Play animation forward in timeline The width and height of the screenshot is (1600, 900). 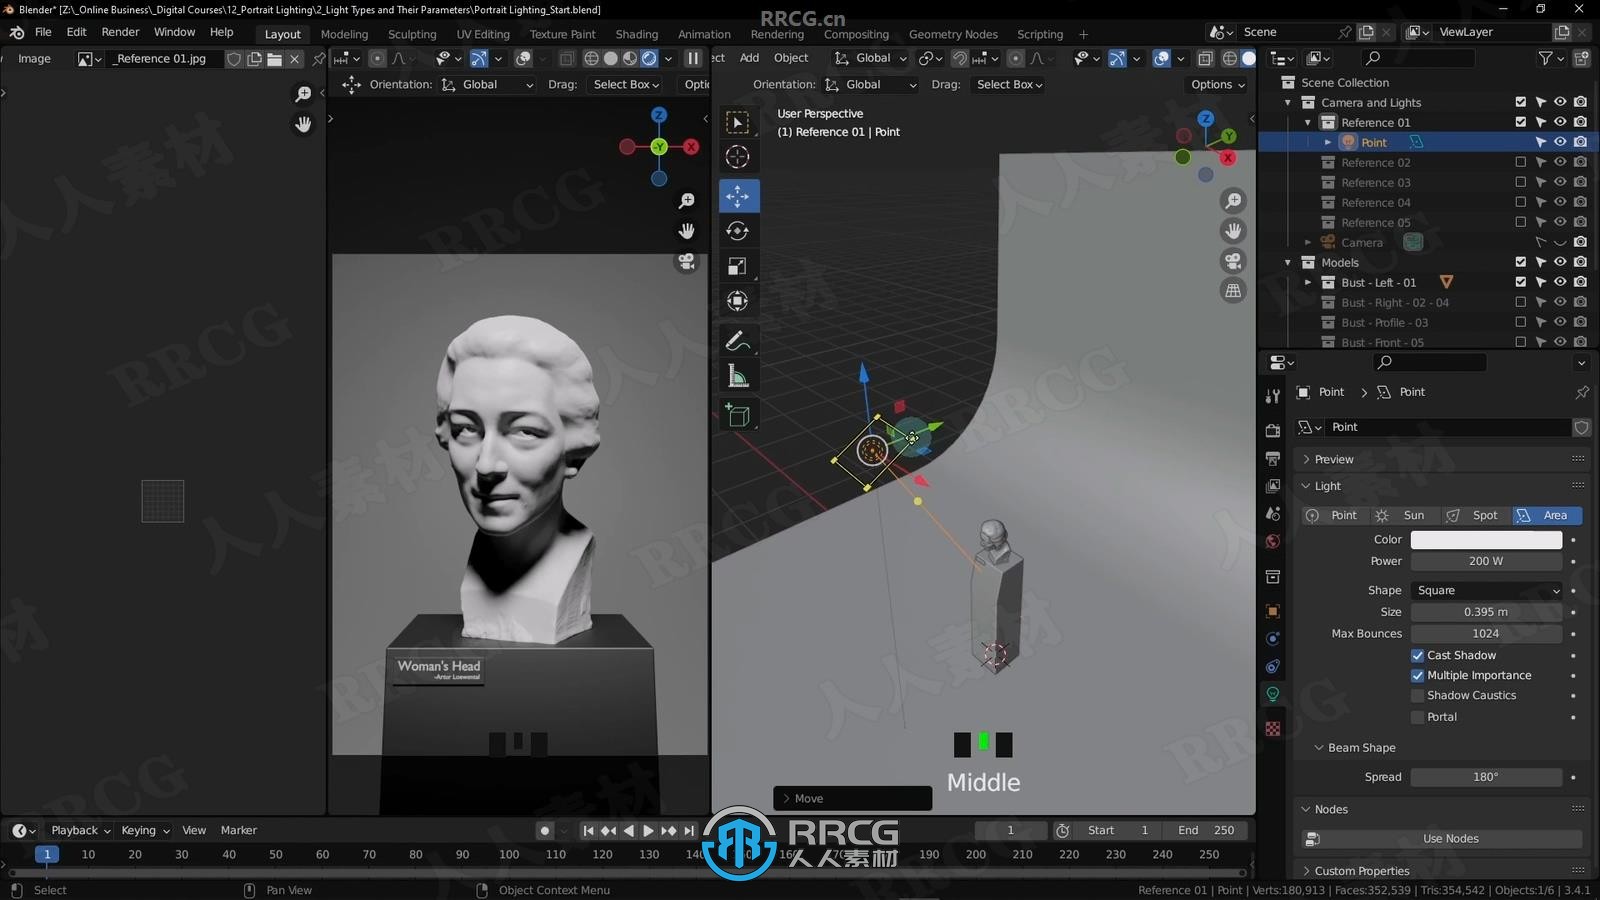click(648, 830)
